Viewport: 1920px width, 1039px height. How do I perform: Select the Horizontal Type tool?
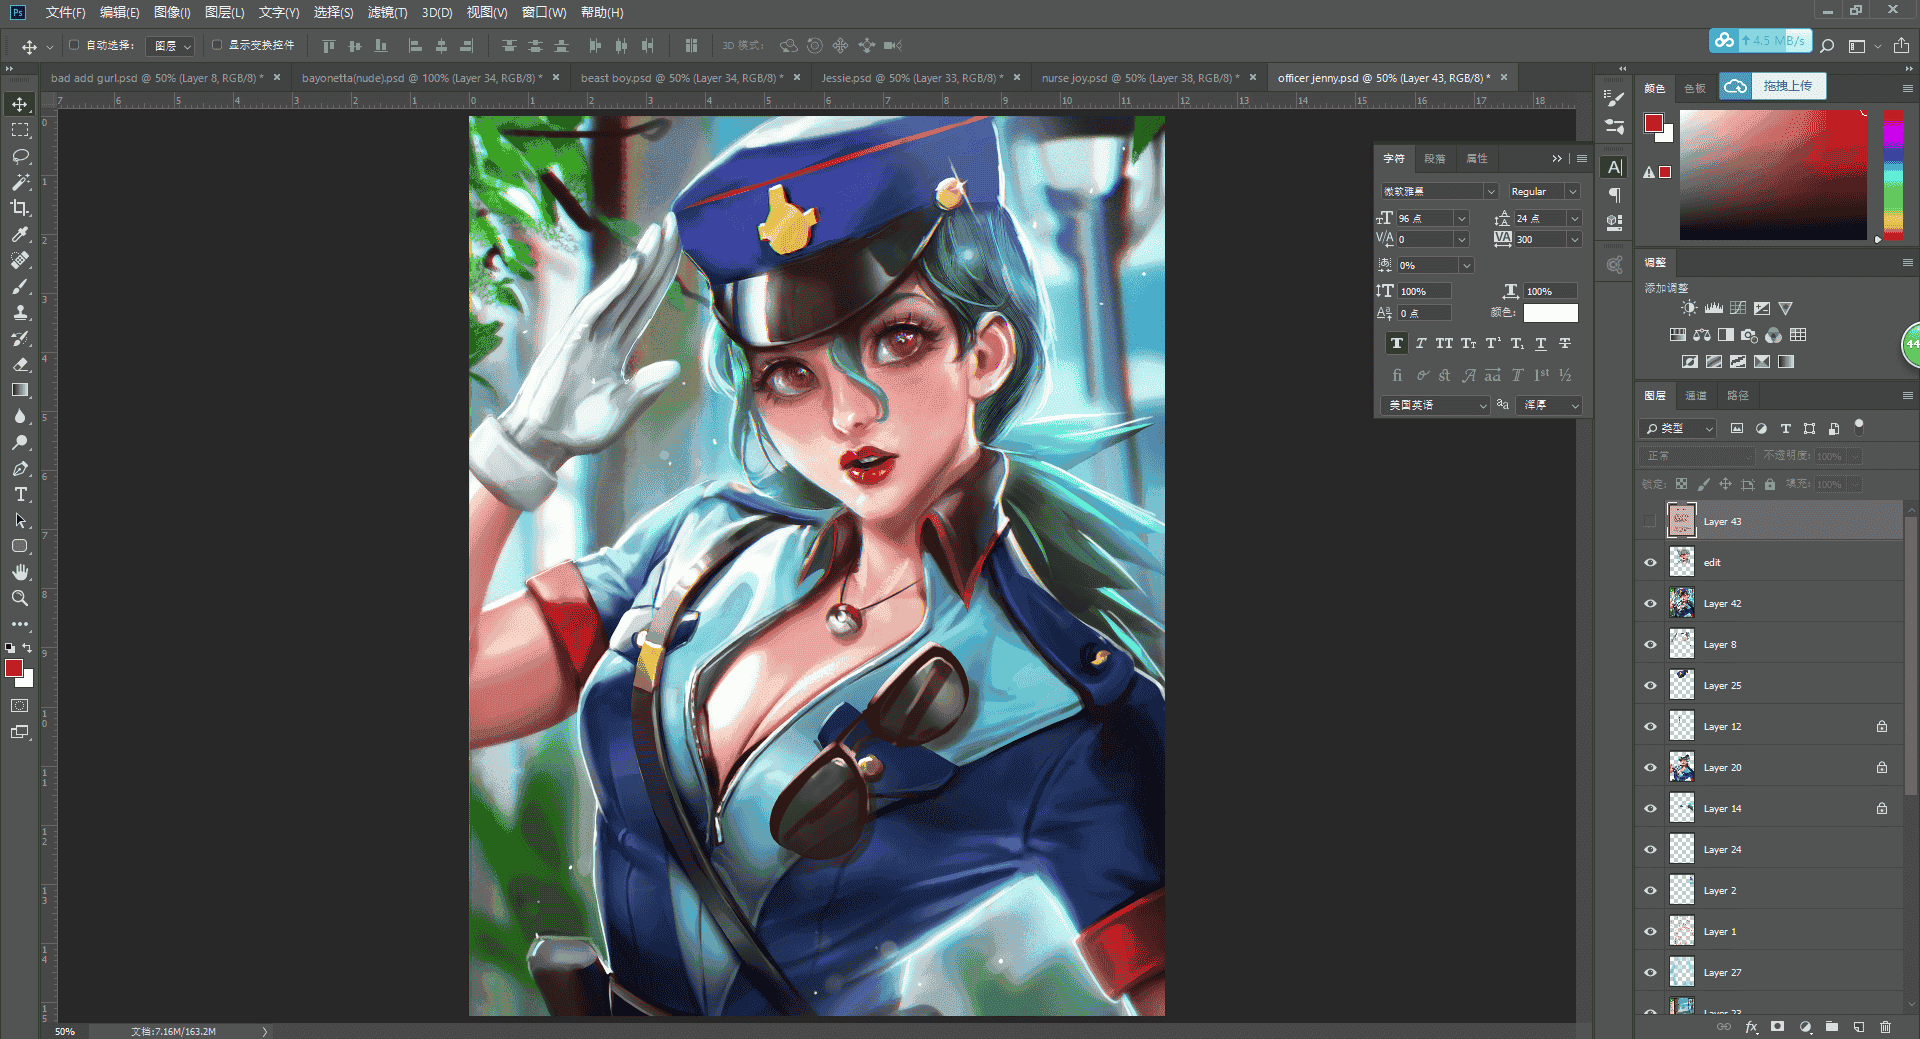(x=20, y=494)
